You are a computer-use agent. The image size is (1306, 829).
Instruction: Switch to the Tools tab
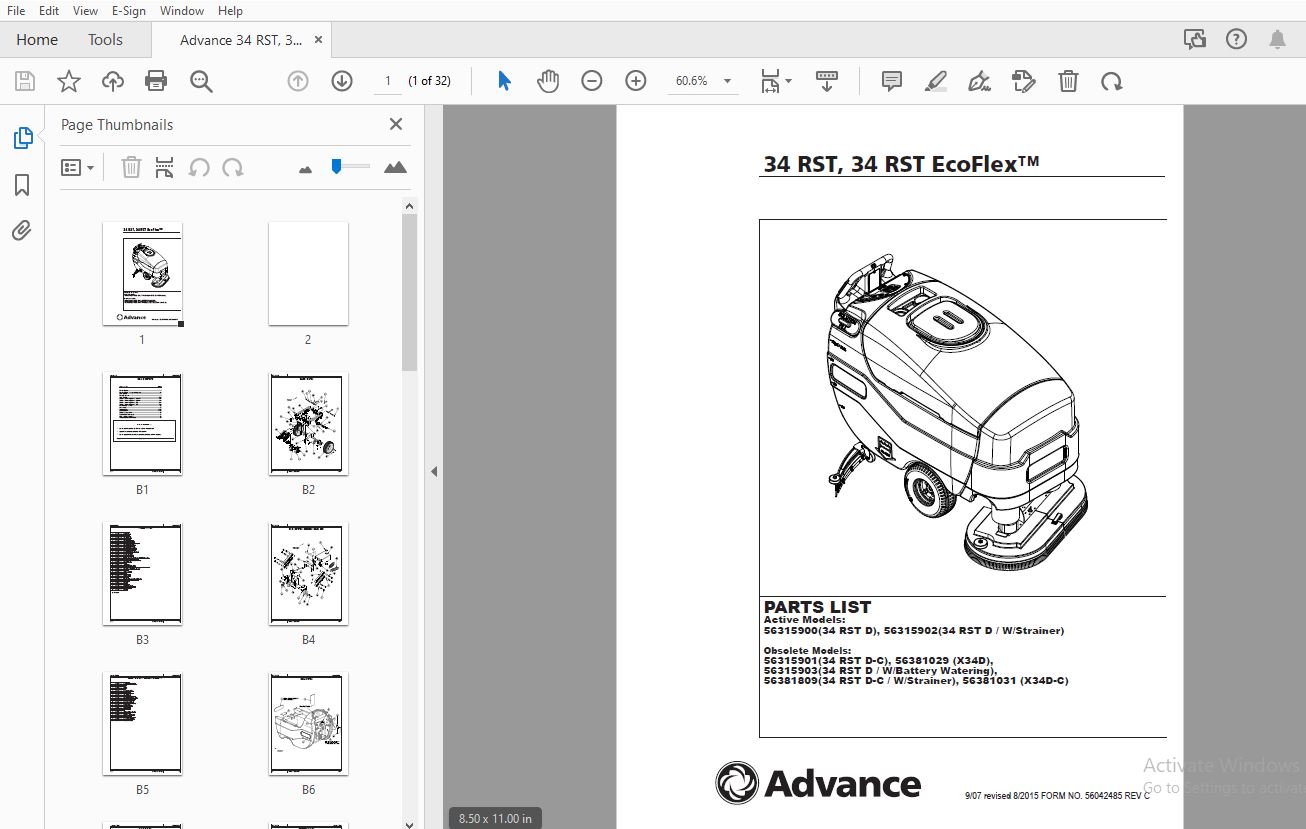105,40
